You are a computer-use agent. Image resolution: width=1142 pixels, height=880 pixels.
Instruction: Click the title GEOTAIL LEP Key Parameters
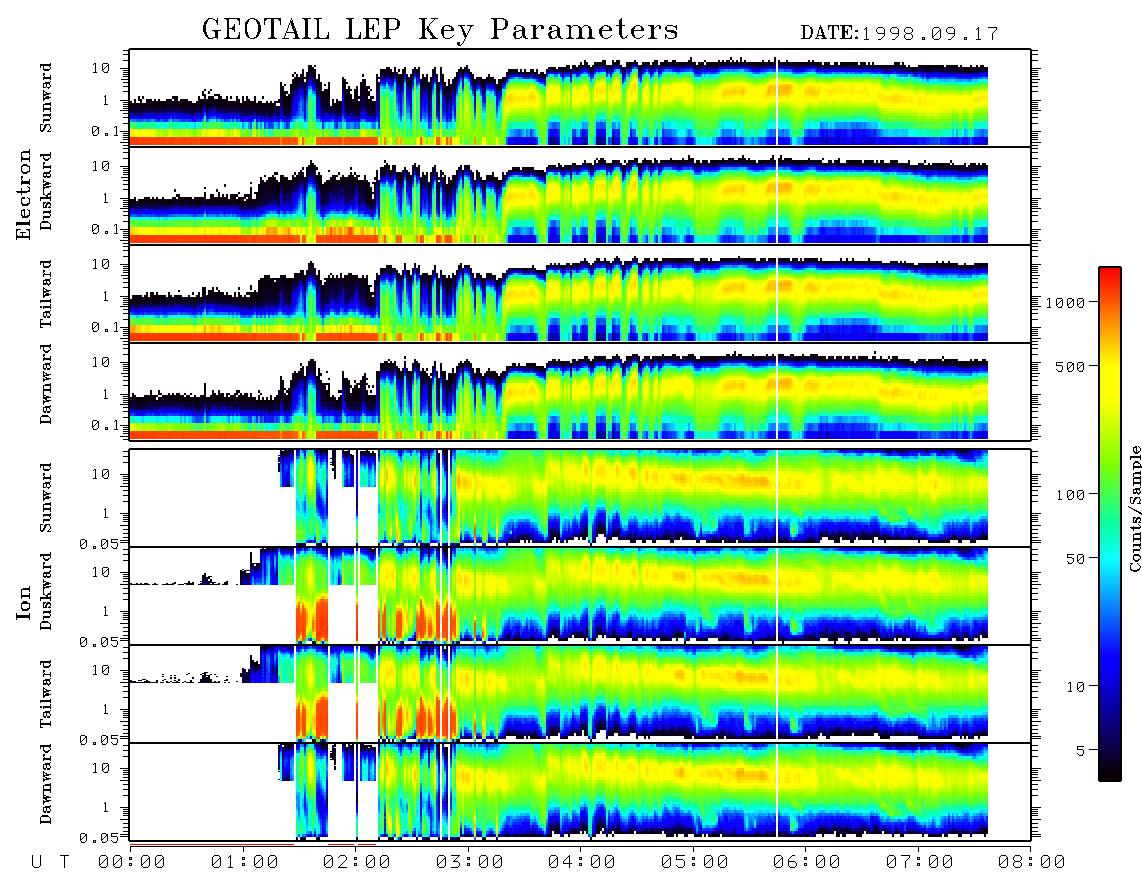coord(440,30)
